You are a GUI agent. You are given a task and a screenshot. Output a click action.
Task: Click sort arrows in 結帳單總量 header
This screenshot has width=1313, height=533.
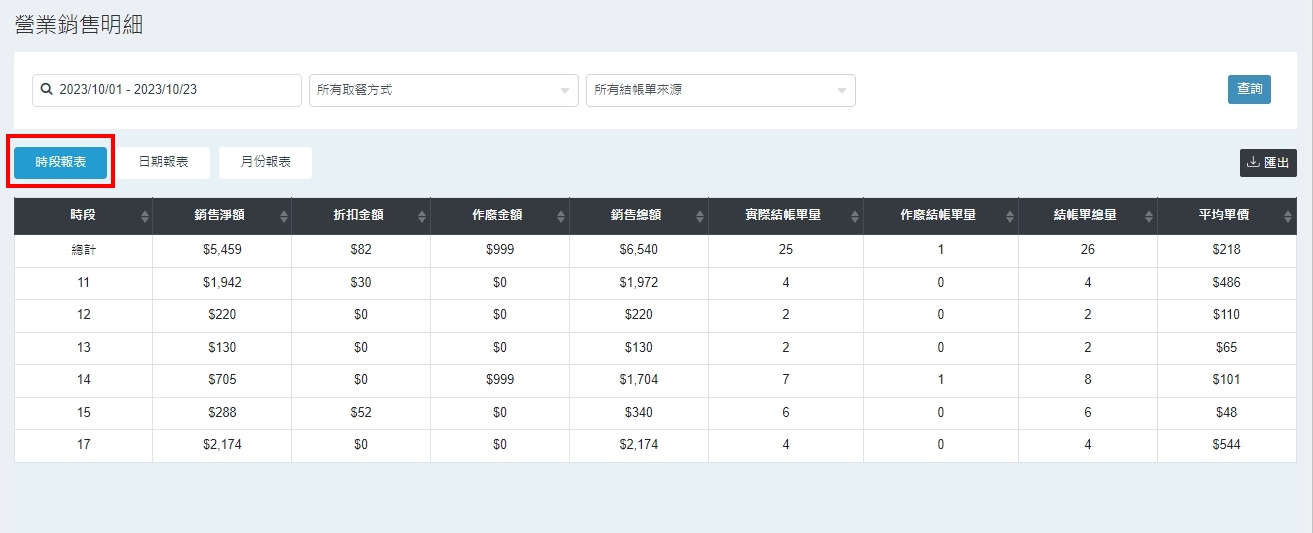coord(1148,216)
